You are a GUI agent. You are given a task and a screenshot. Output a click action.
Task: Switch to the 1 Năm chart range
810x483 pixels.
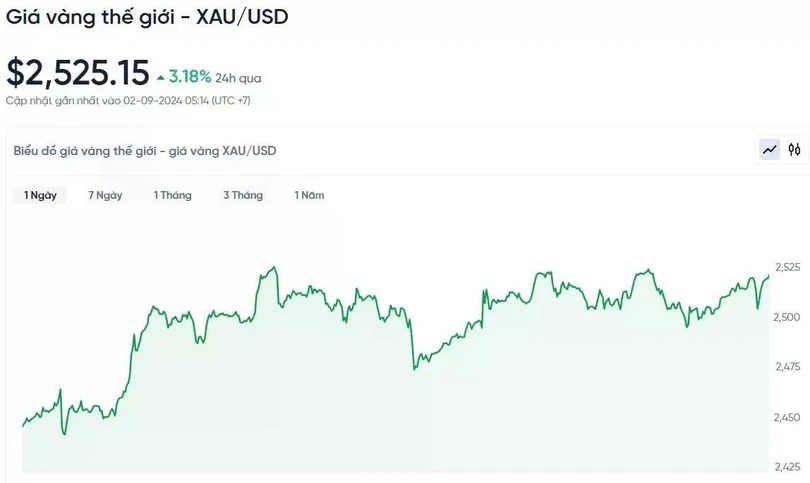309,195
